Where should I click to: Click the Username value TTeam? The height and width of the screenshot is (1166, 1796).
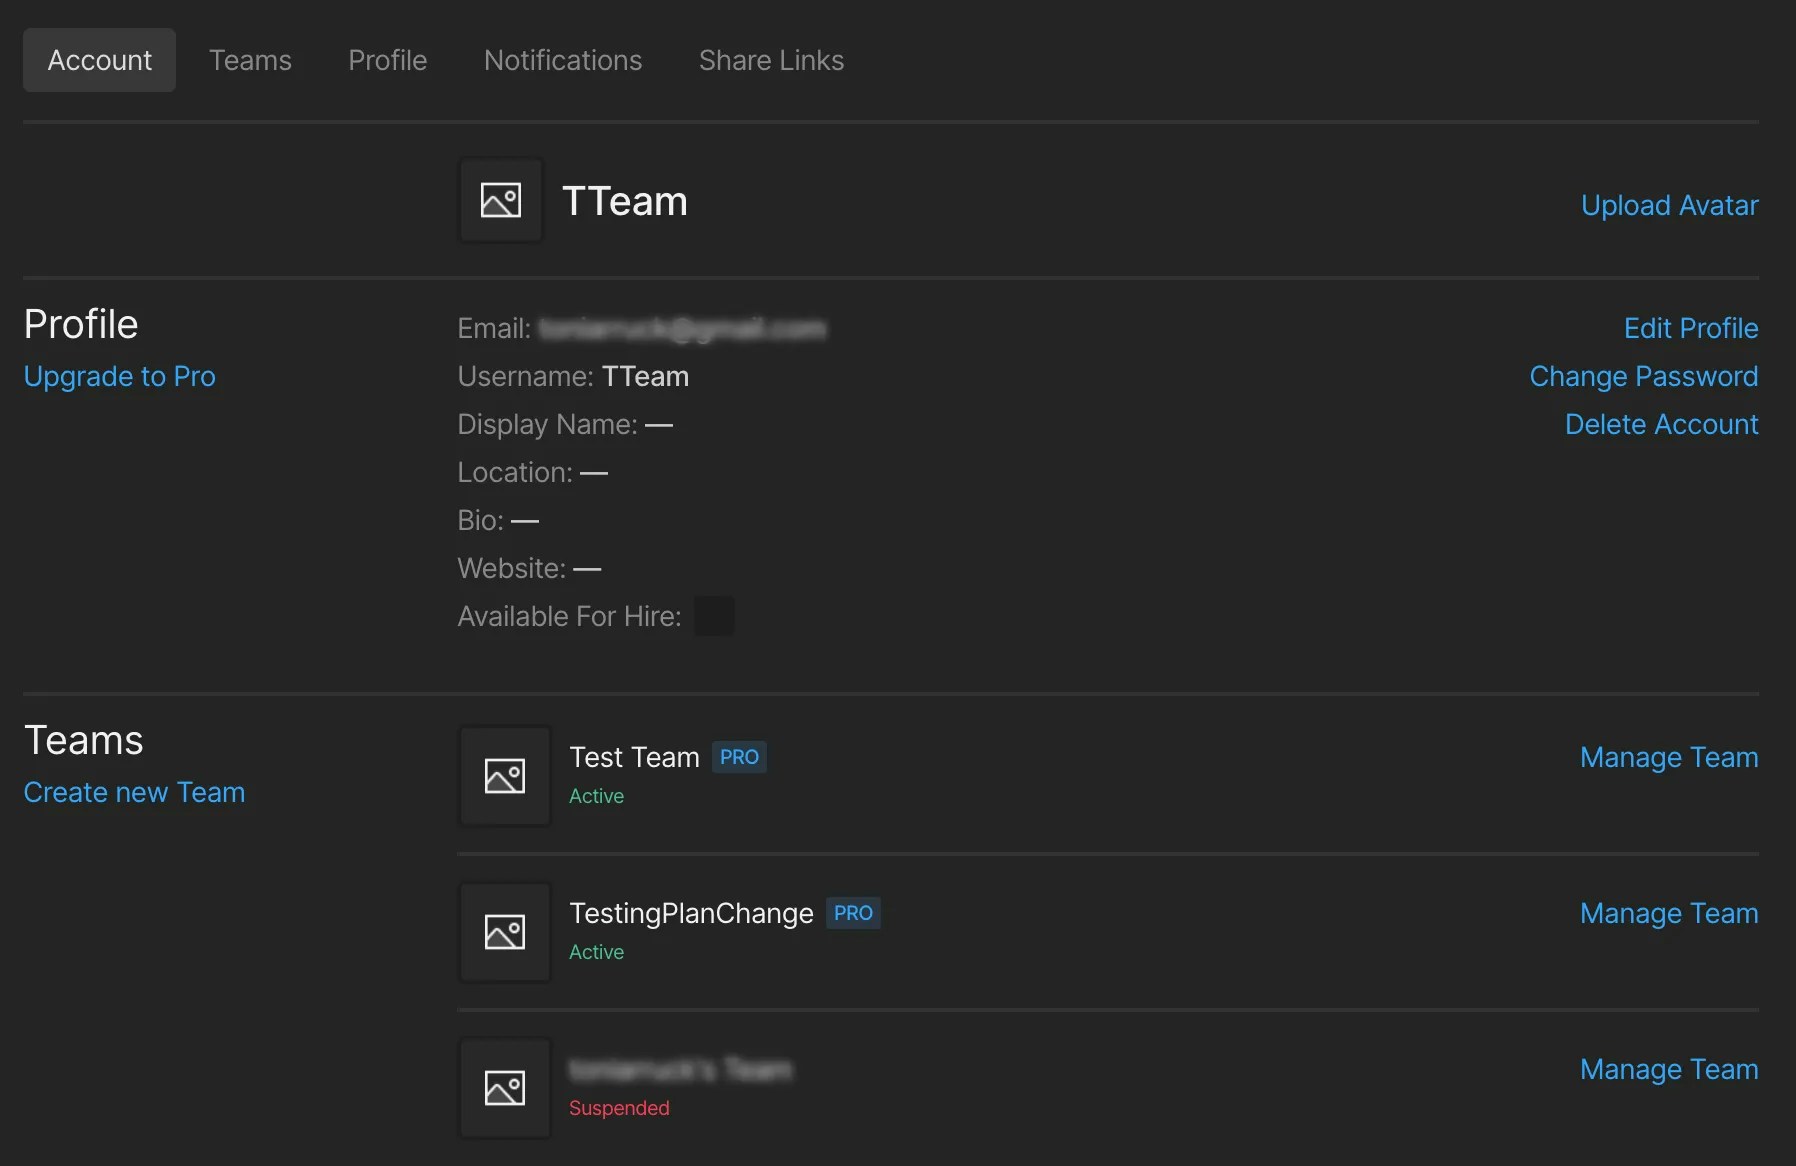[645, 376]
